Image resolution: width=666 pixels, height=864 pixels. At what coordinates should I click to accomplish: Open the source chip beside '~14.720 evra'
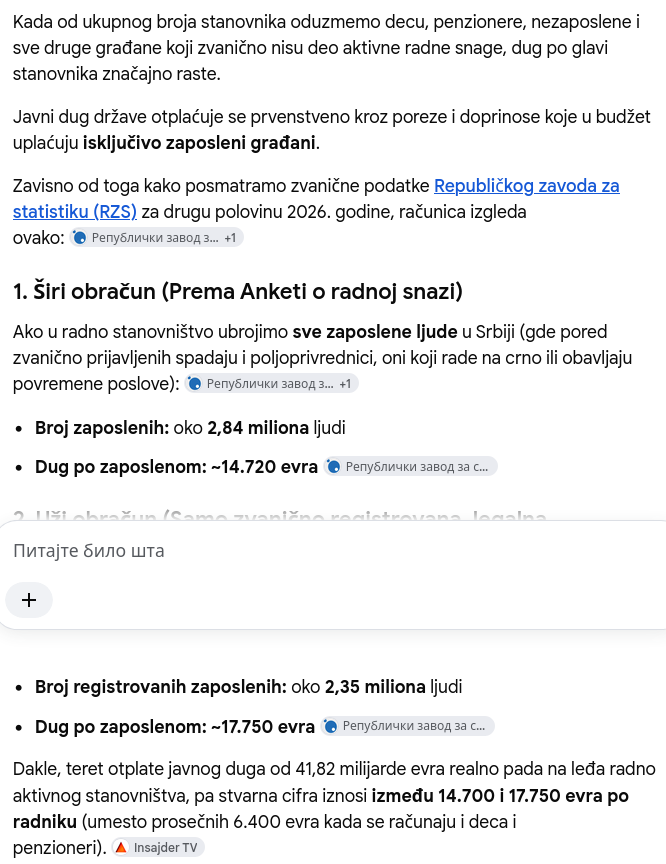(x=410, y=467)
